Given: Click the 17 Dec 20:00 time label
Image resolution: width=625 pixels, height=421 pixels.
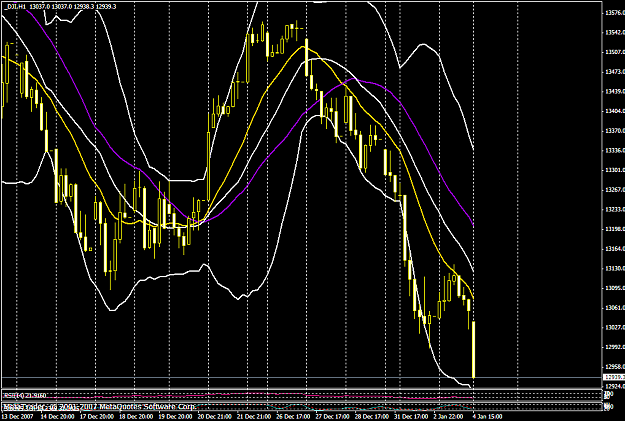Looking at the screenshot, I should (96, 417).
